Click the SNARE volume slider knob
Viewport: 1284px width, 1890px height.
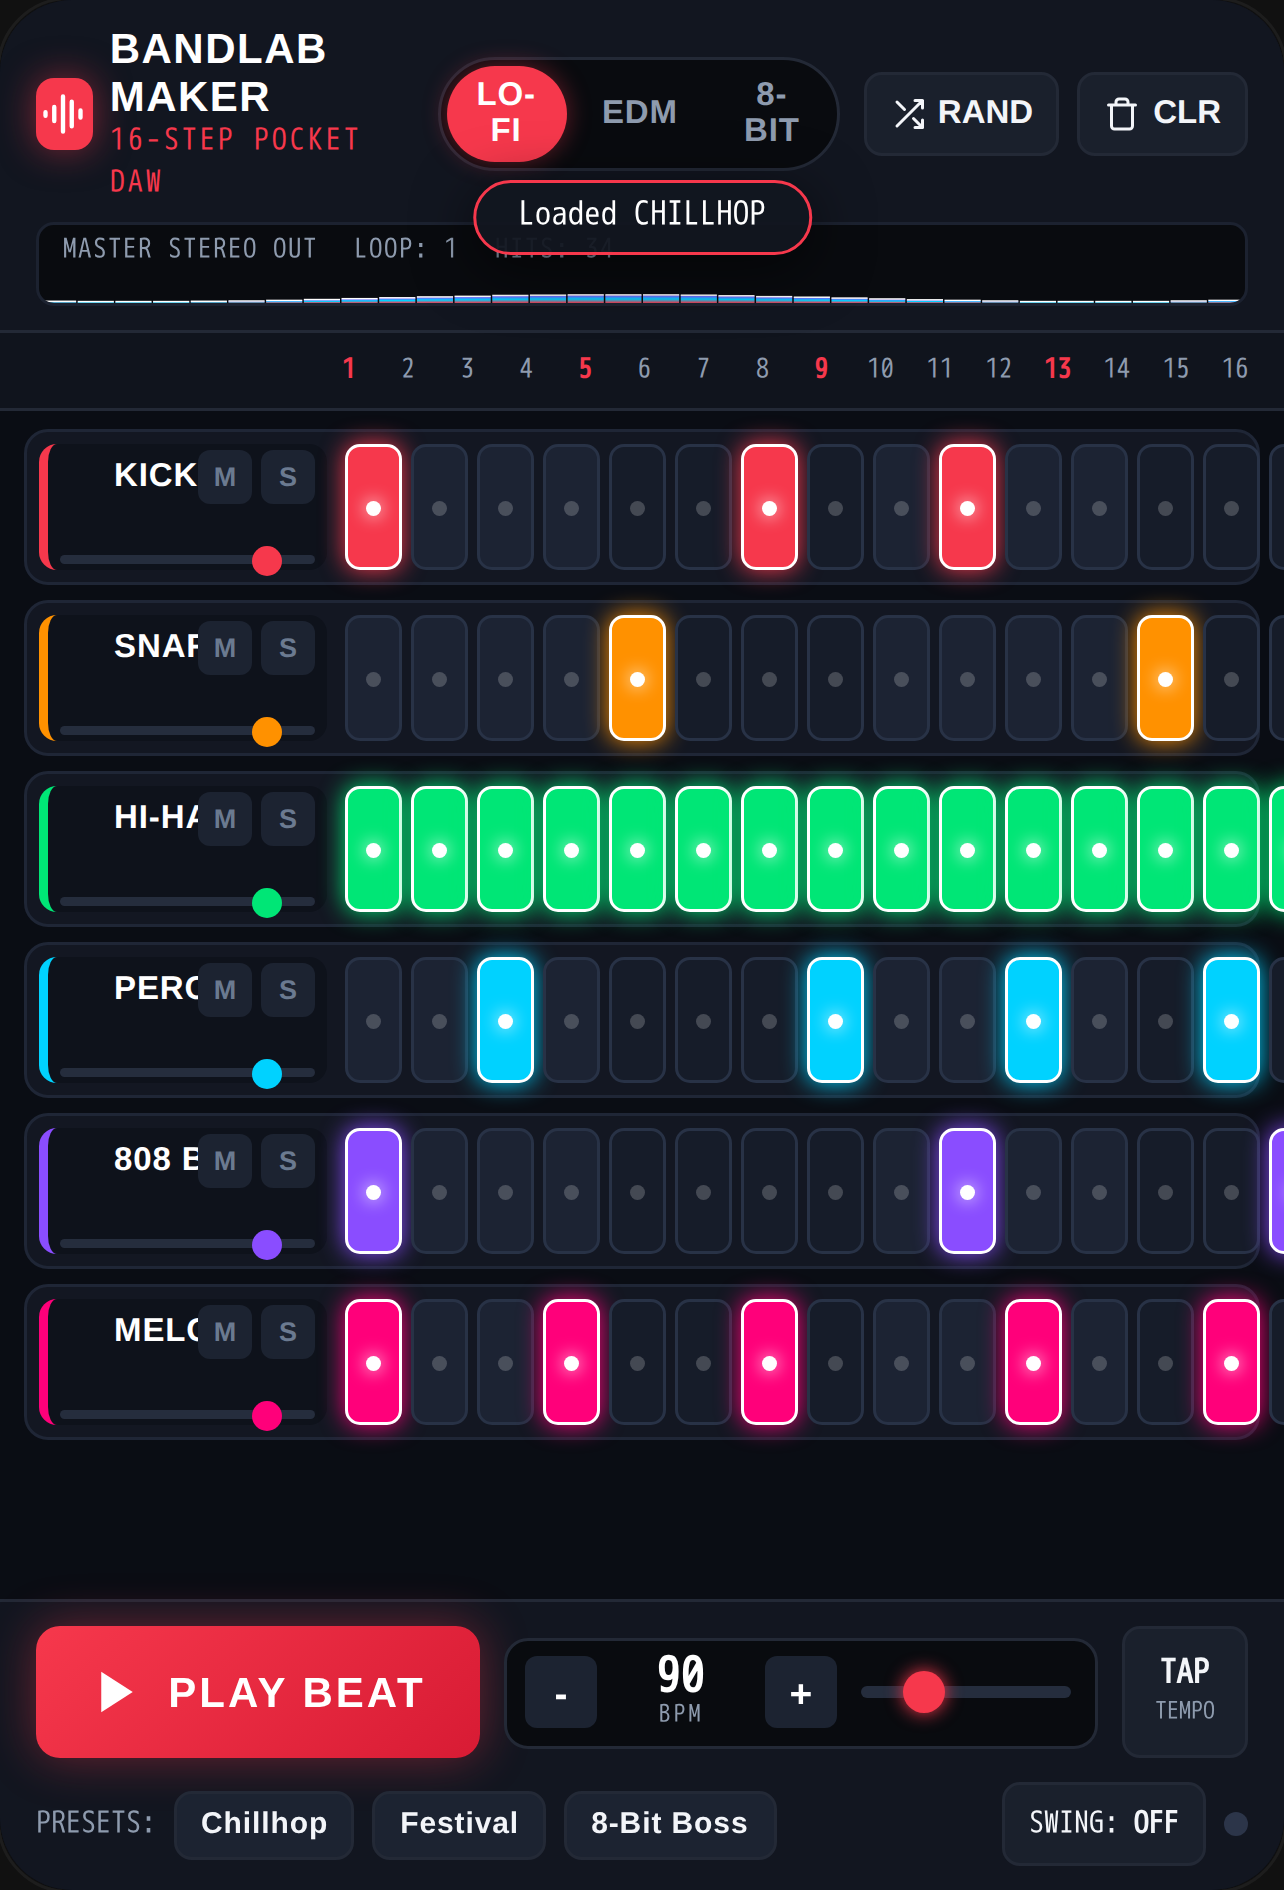(267, 732)
